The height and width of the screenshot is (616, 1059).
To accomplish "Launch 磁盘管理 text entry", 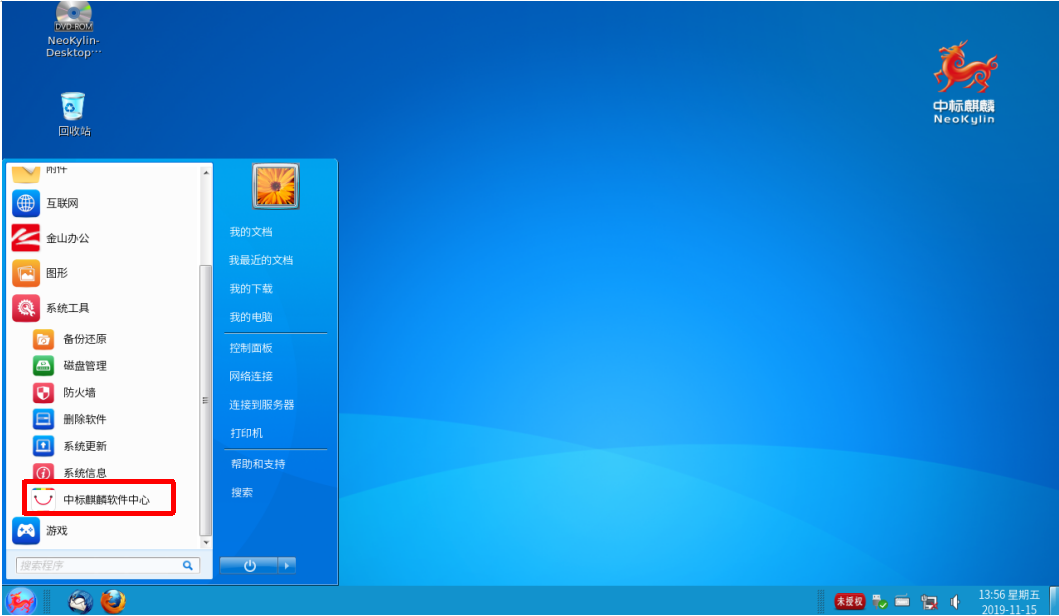I will click(x=85, y=366).
